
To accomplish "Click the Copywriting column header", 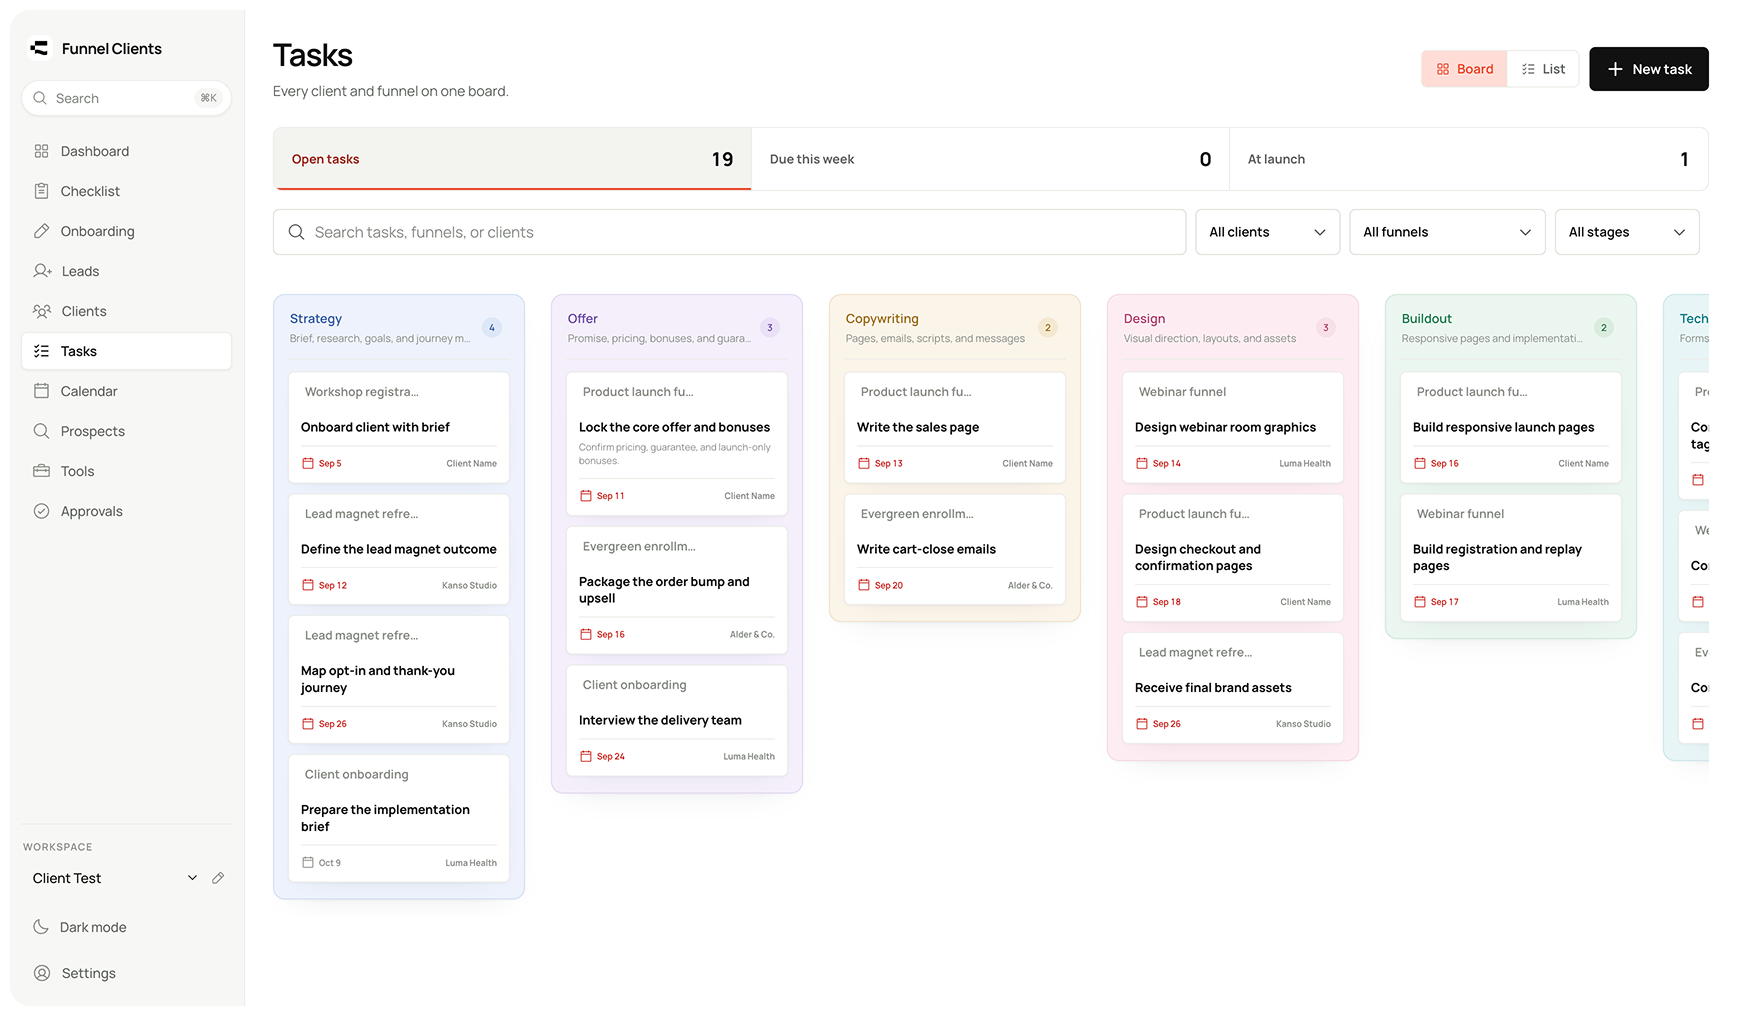I will click(x=955, y=328).
